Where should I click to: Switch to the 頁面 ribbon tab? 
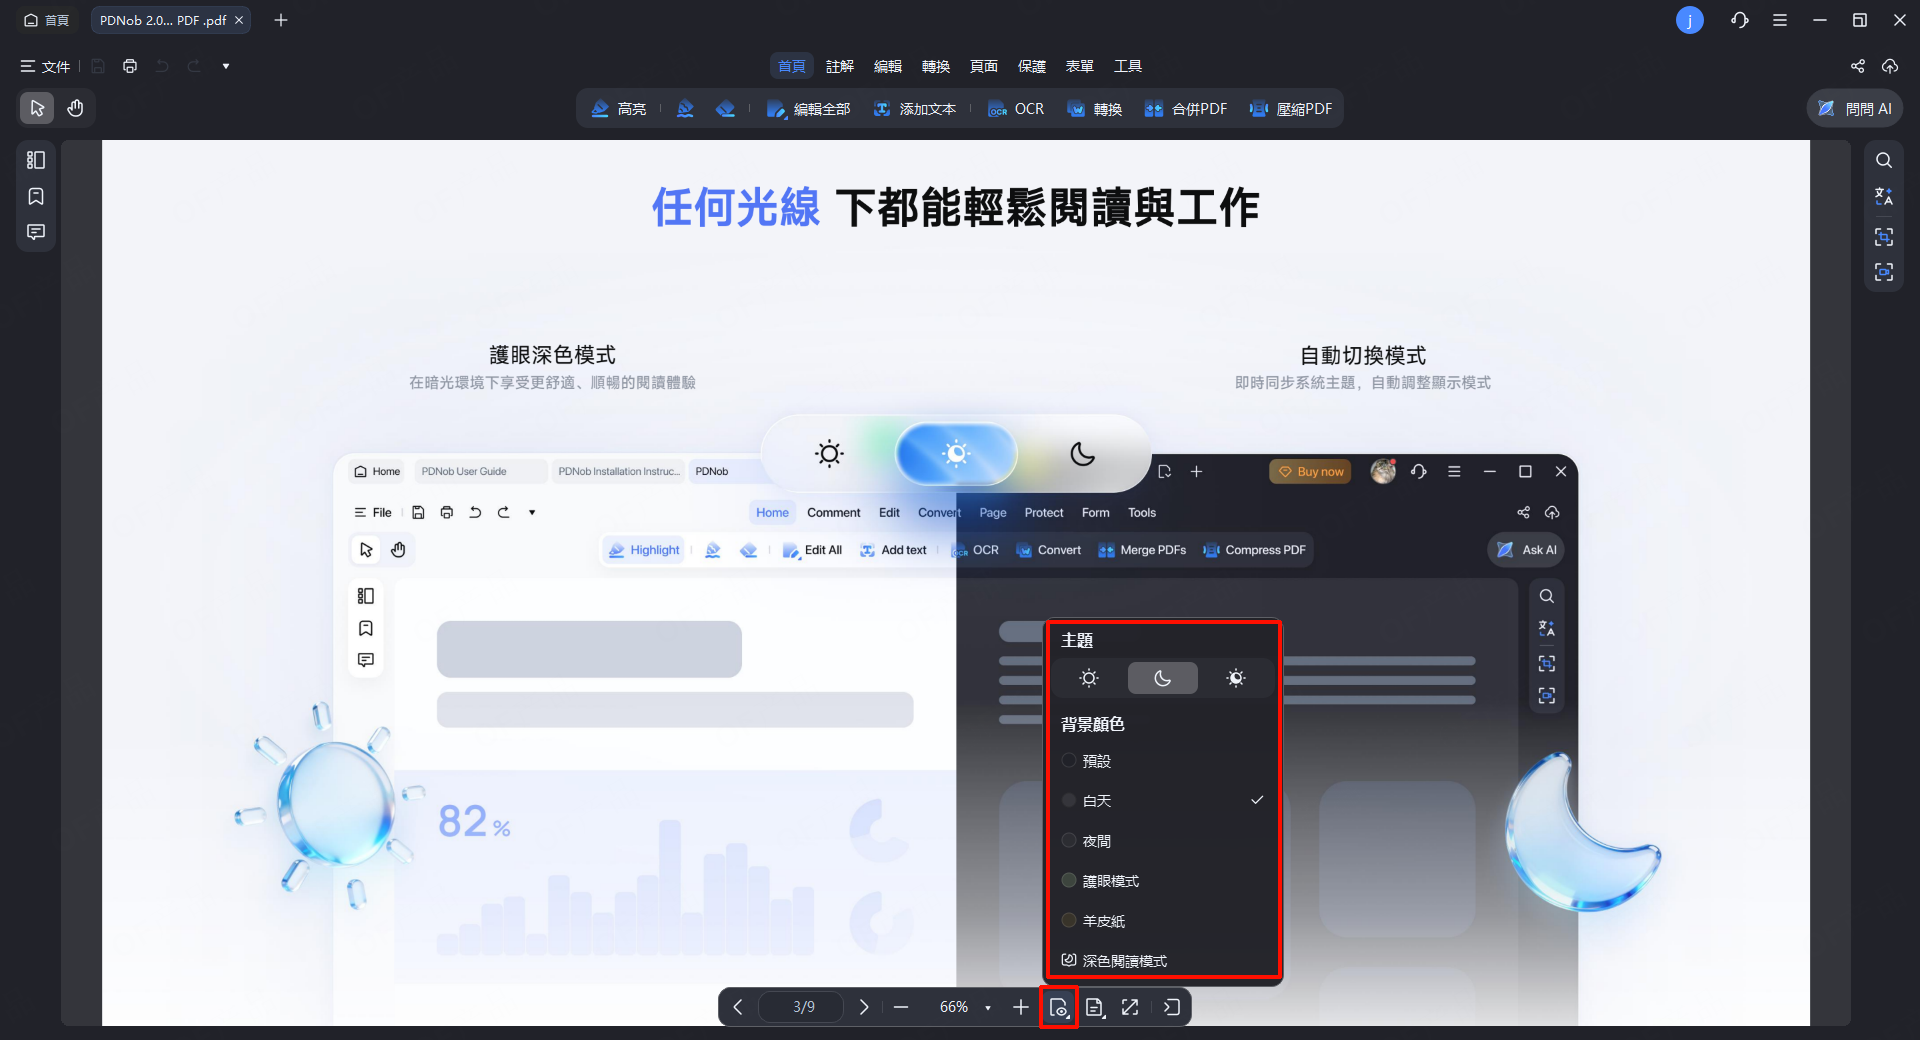pyautogui.click(x=984, y=66)
